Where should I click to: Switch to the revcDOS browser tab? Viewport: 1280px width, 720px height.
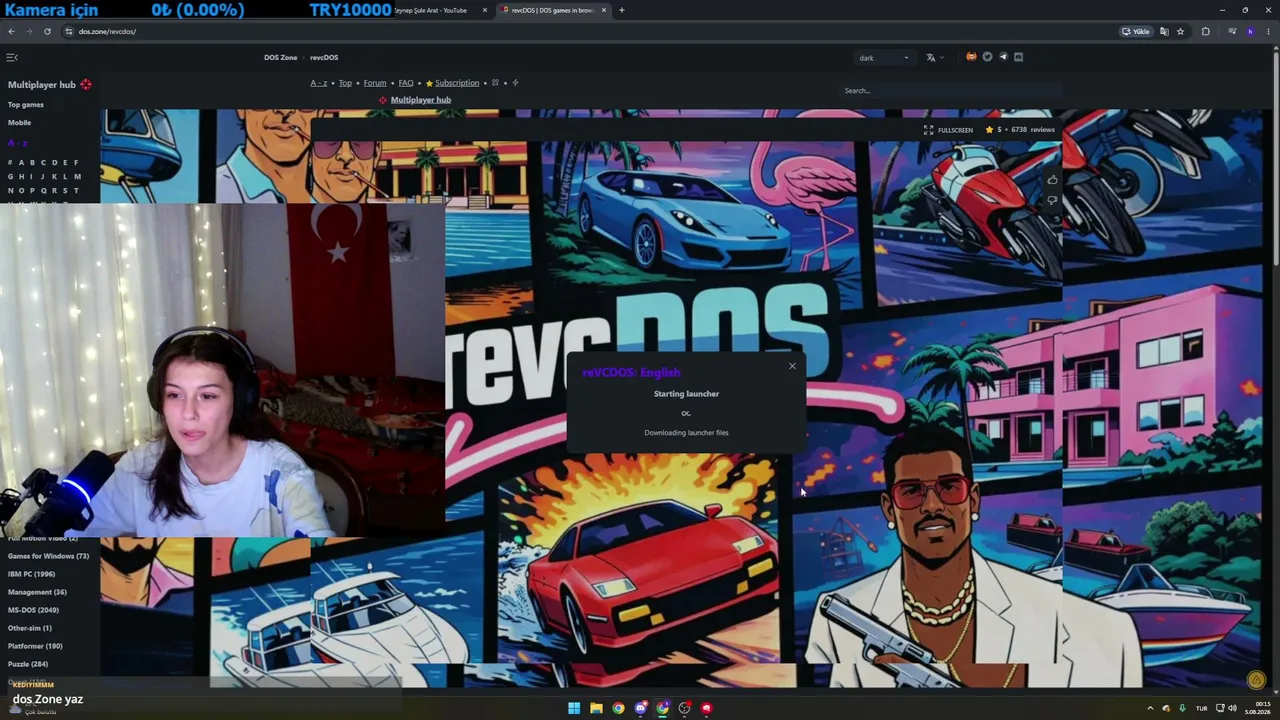[552, 10]
